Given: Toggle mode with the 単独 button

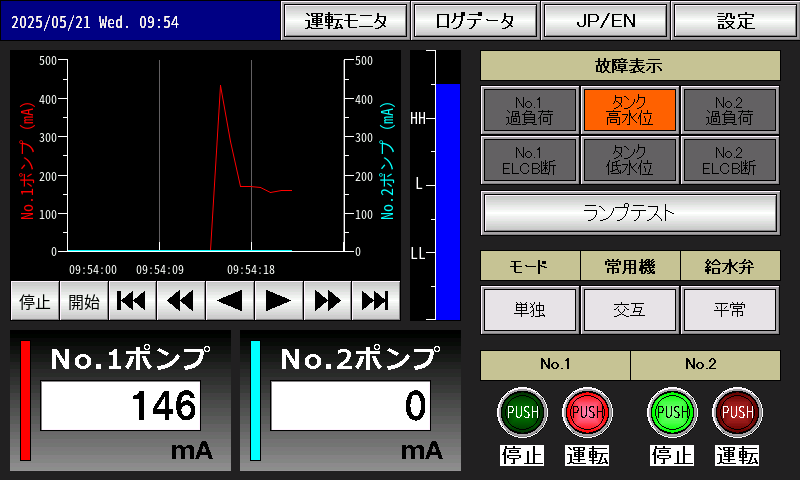Looking at the screenshot, I should (529, 310).
